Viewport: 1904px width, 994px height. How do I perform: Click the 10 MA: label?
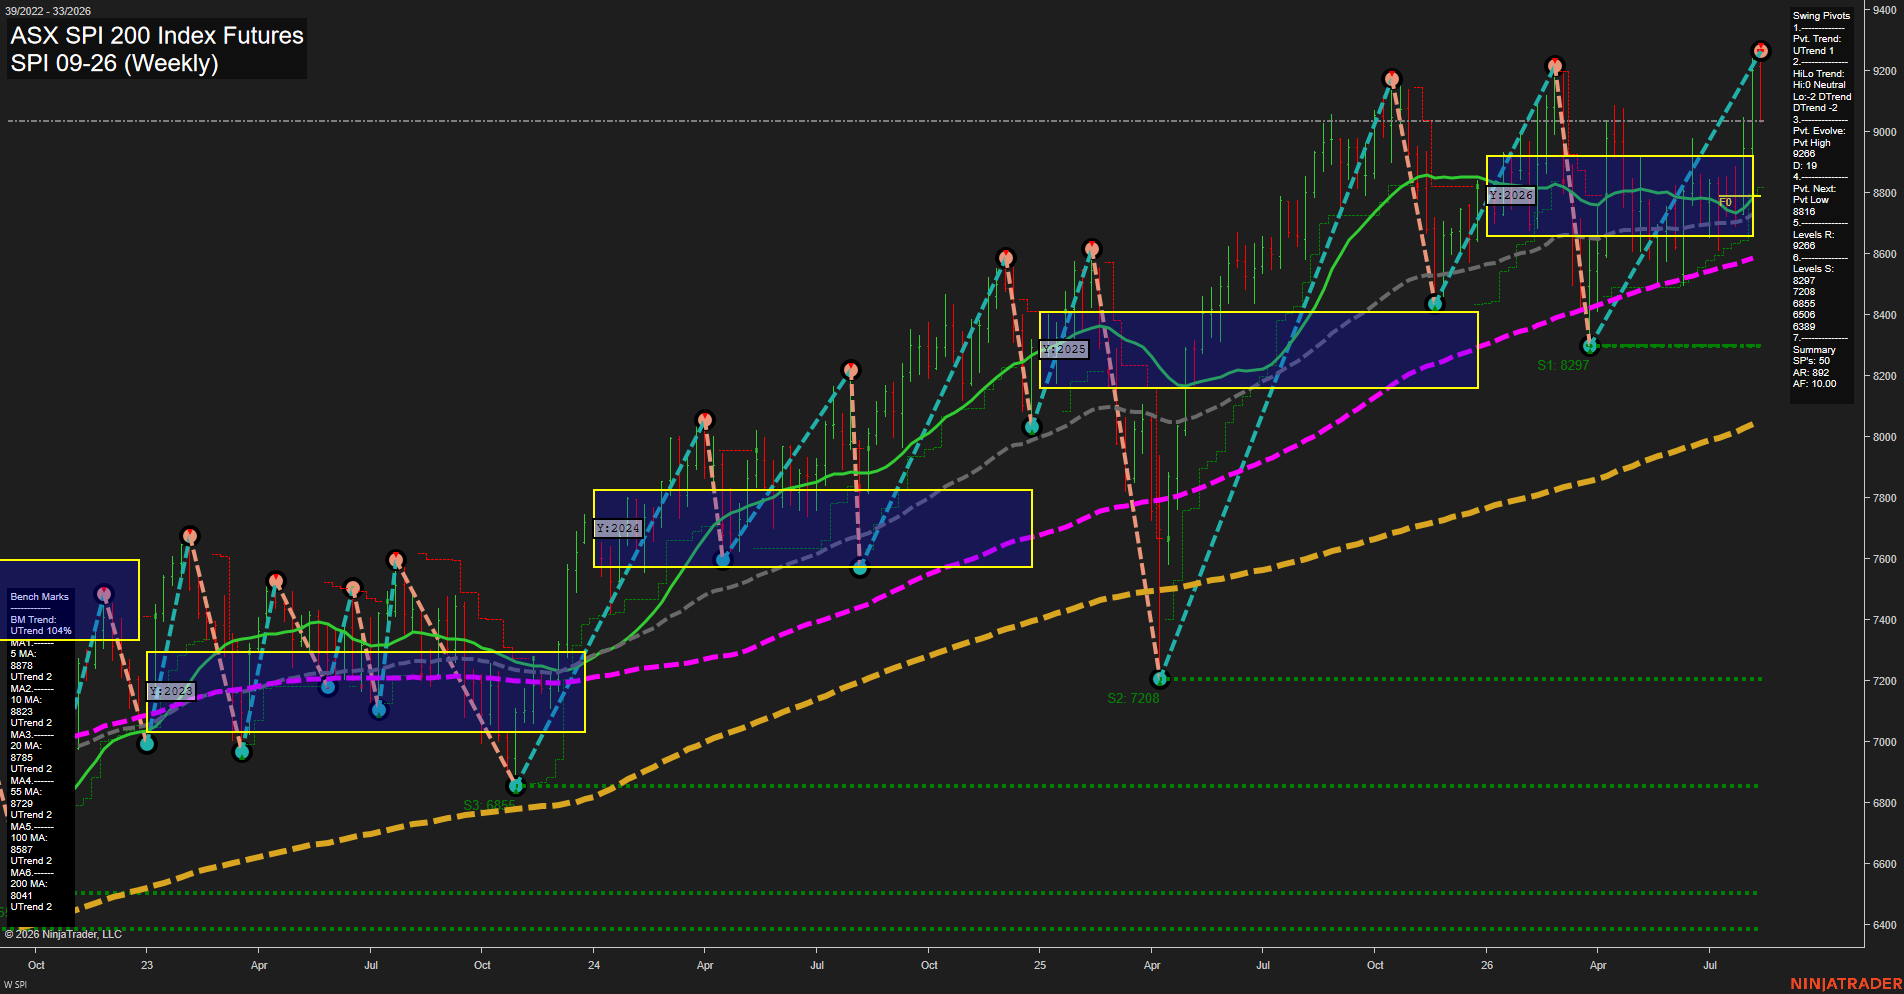coord(26,700)
